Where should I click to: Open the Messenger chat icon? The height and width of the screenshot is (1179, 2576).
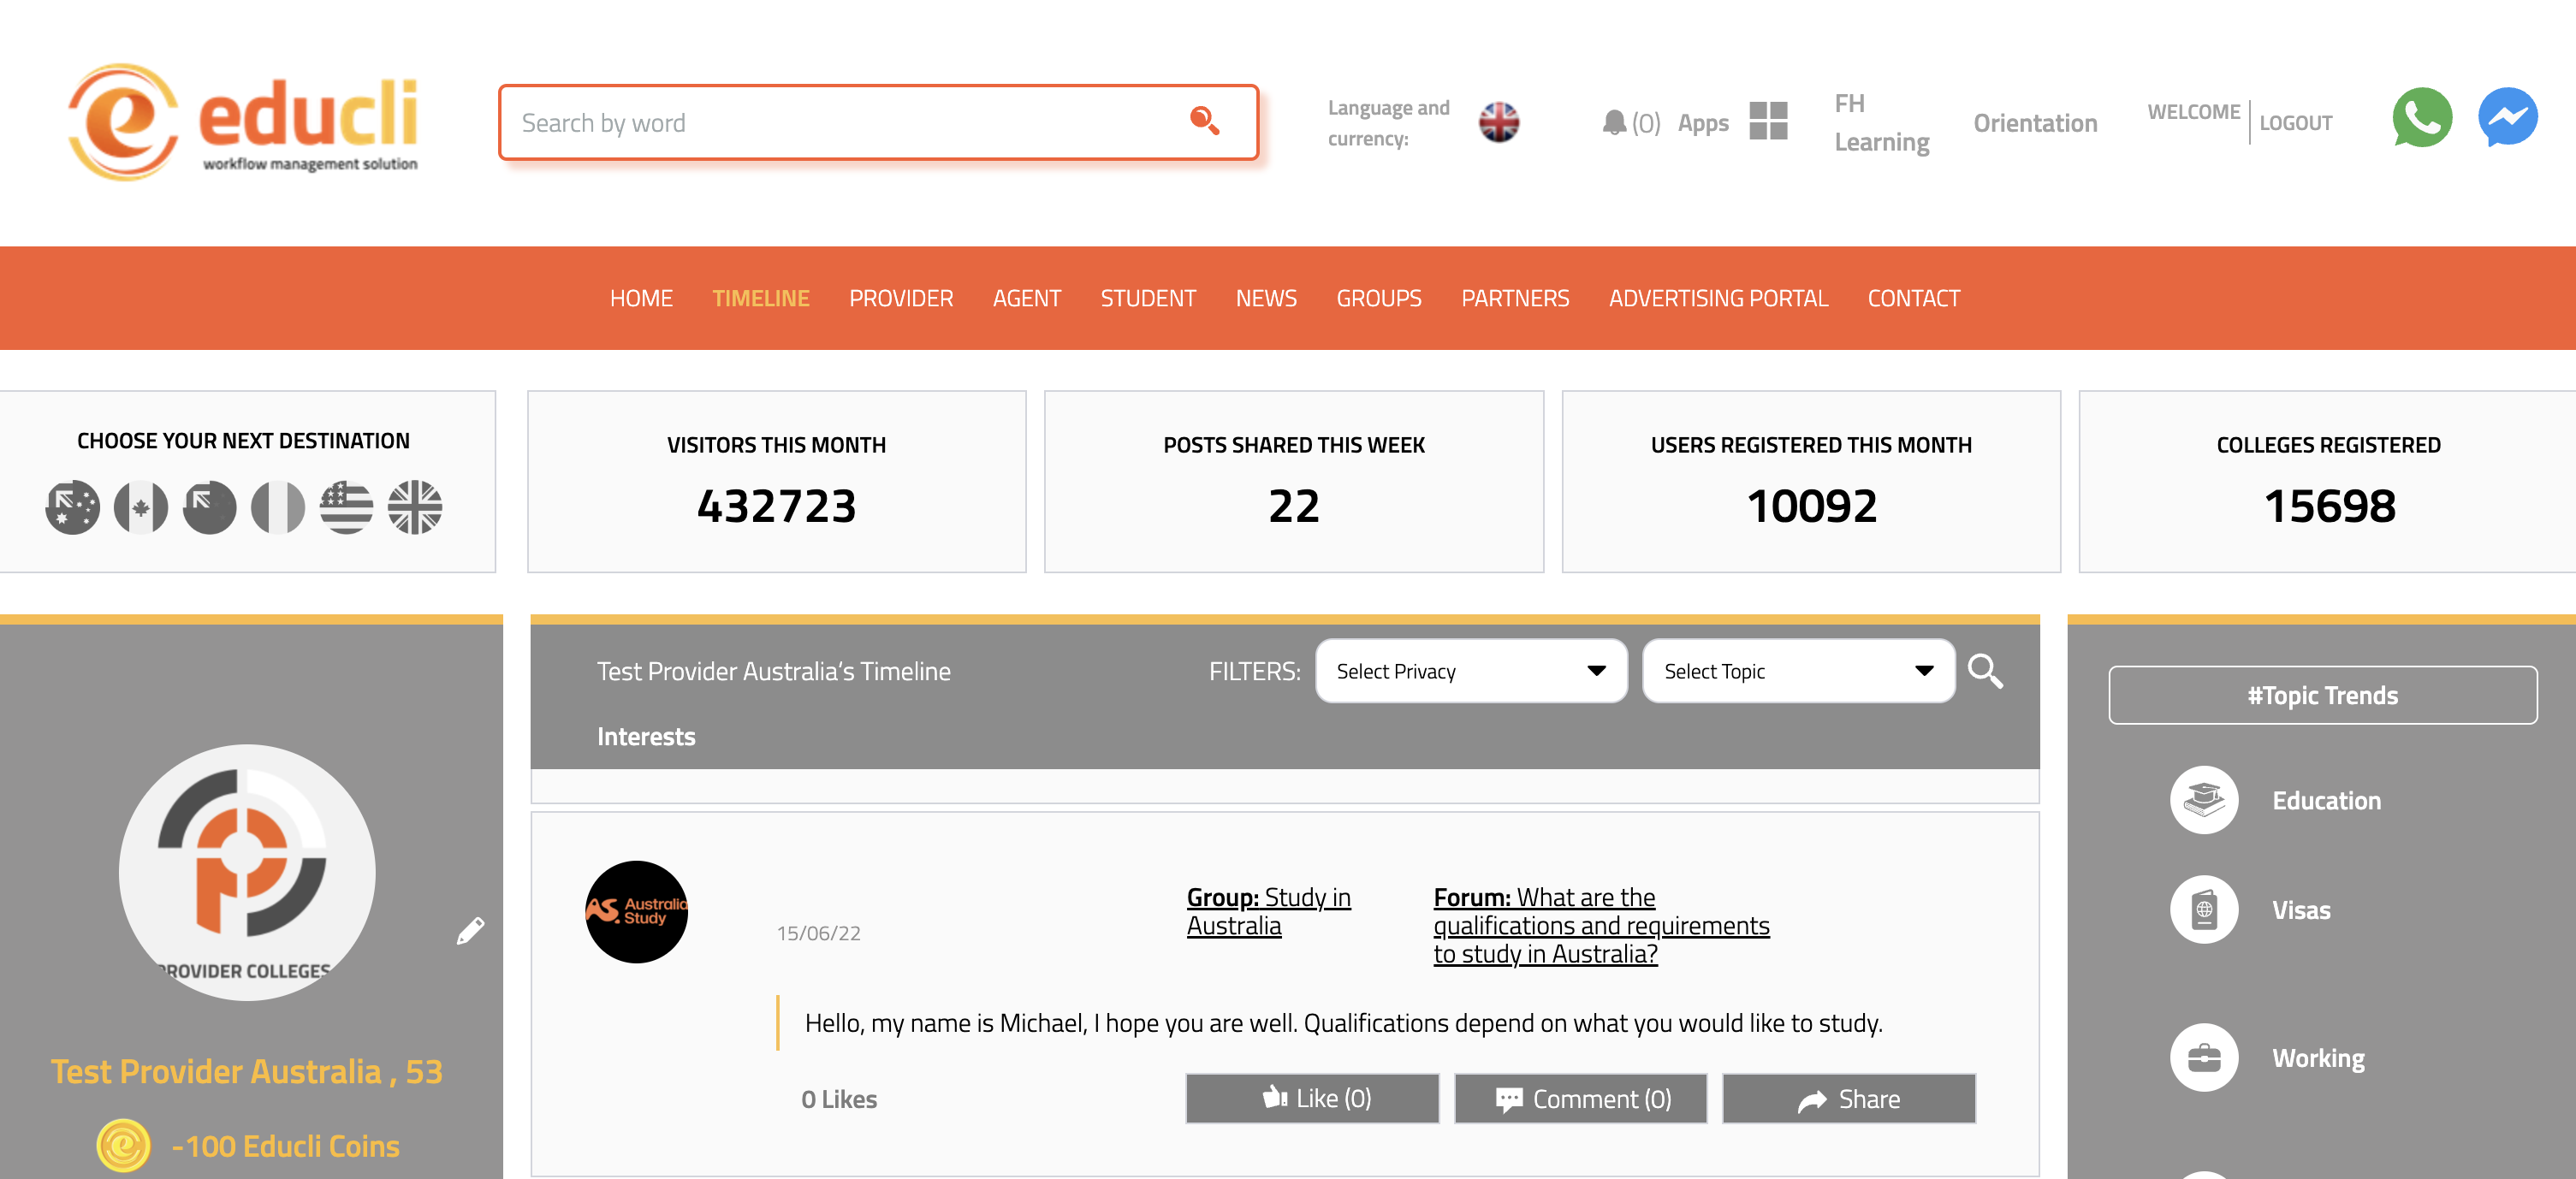(2507, 117)
